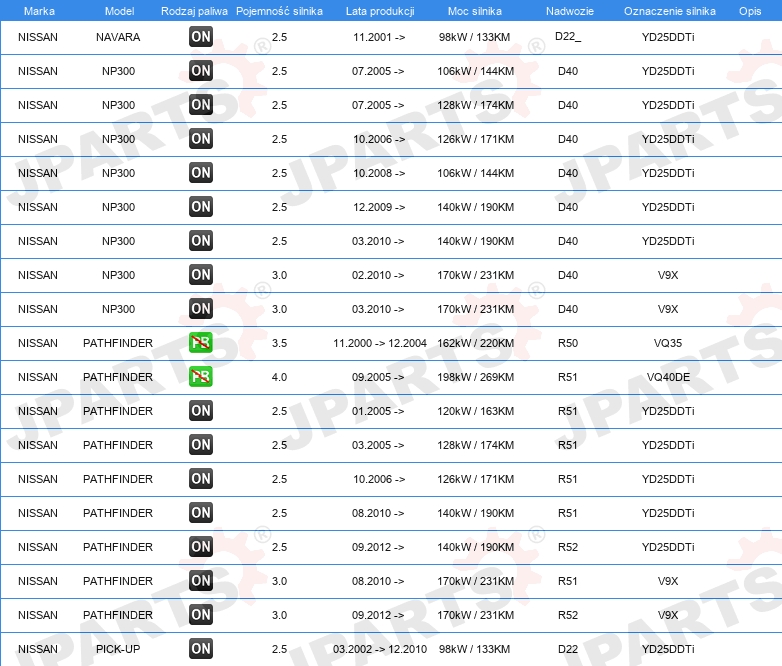This screenshot has width=782, height=666.
Task: Click the 09.2005 -> production date cell
Action: pyautogui.click(x=378, y=377)
